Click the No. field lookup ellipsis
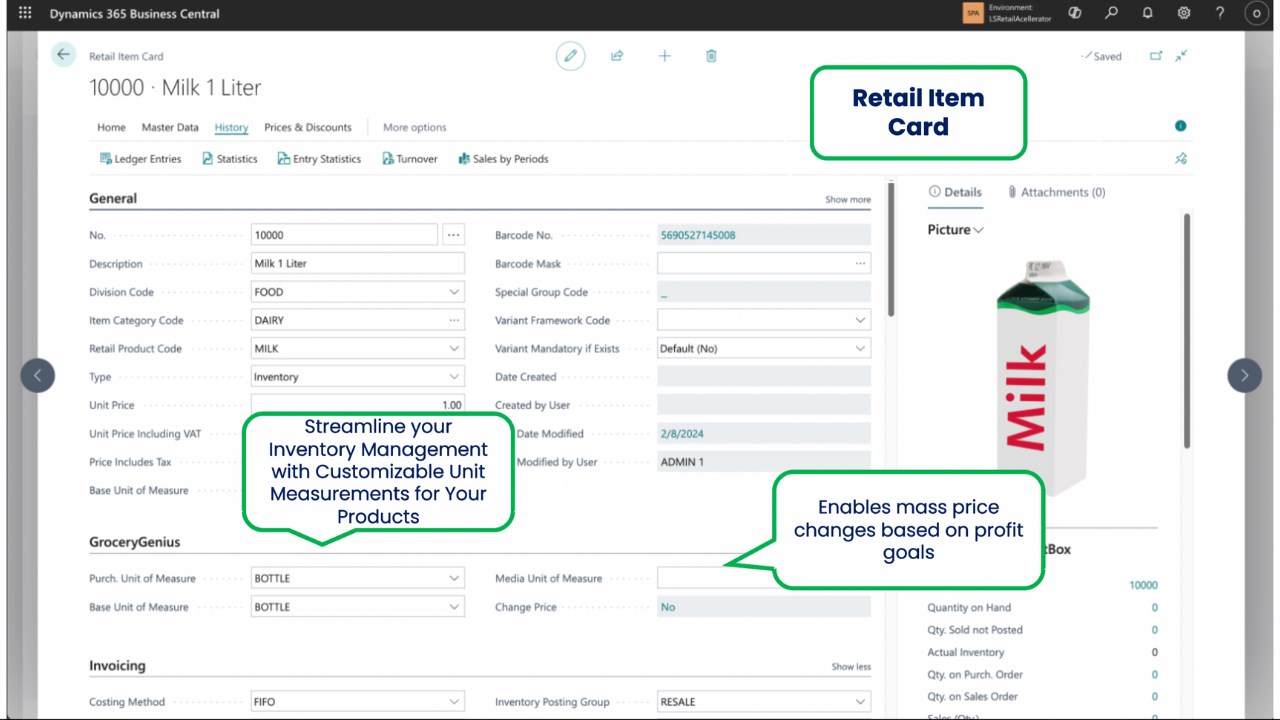The width and height of the screenshot is (1280, 720). (453, 235)
